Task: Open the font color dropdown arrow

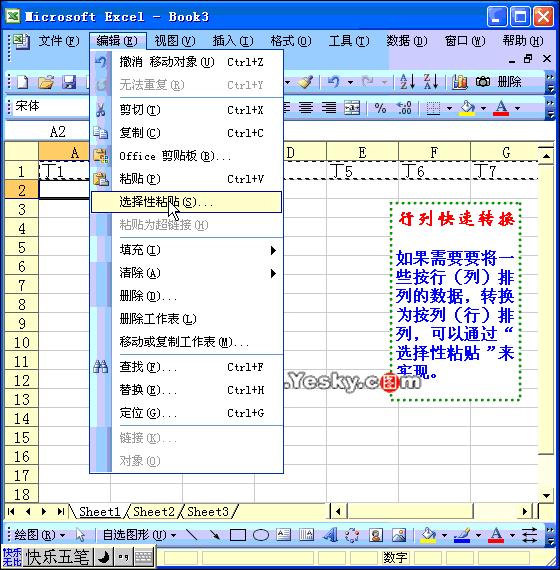Action: 517,108
